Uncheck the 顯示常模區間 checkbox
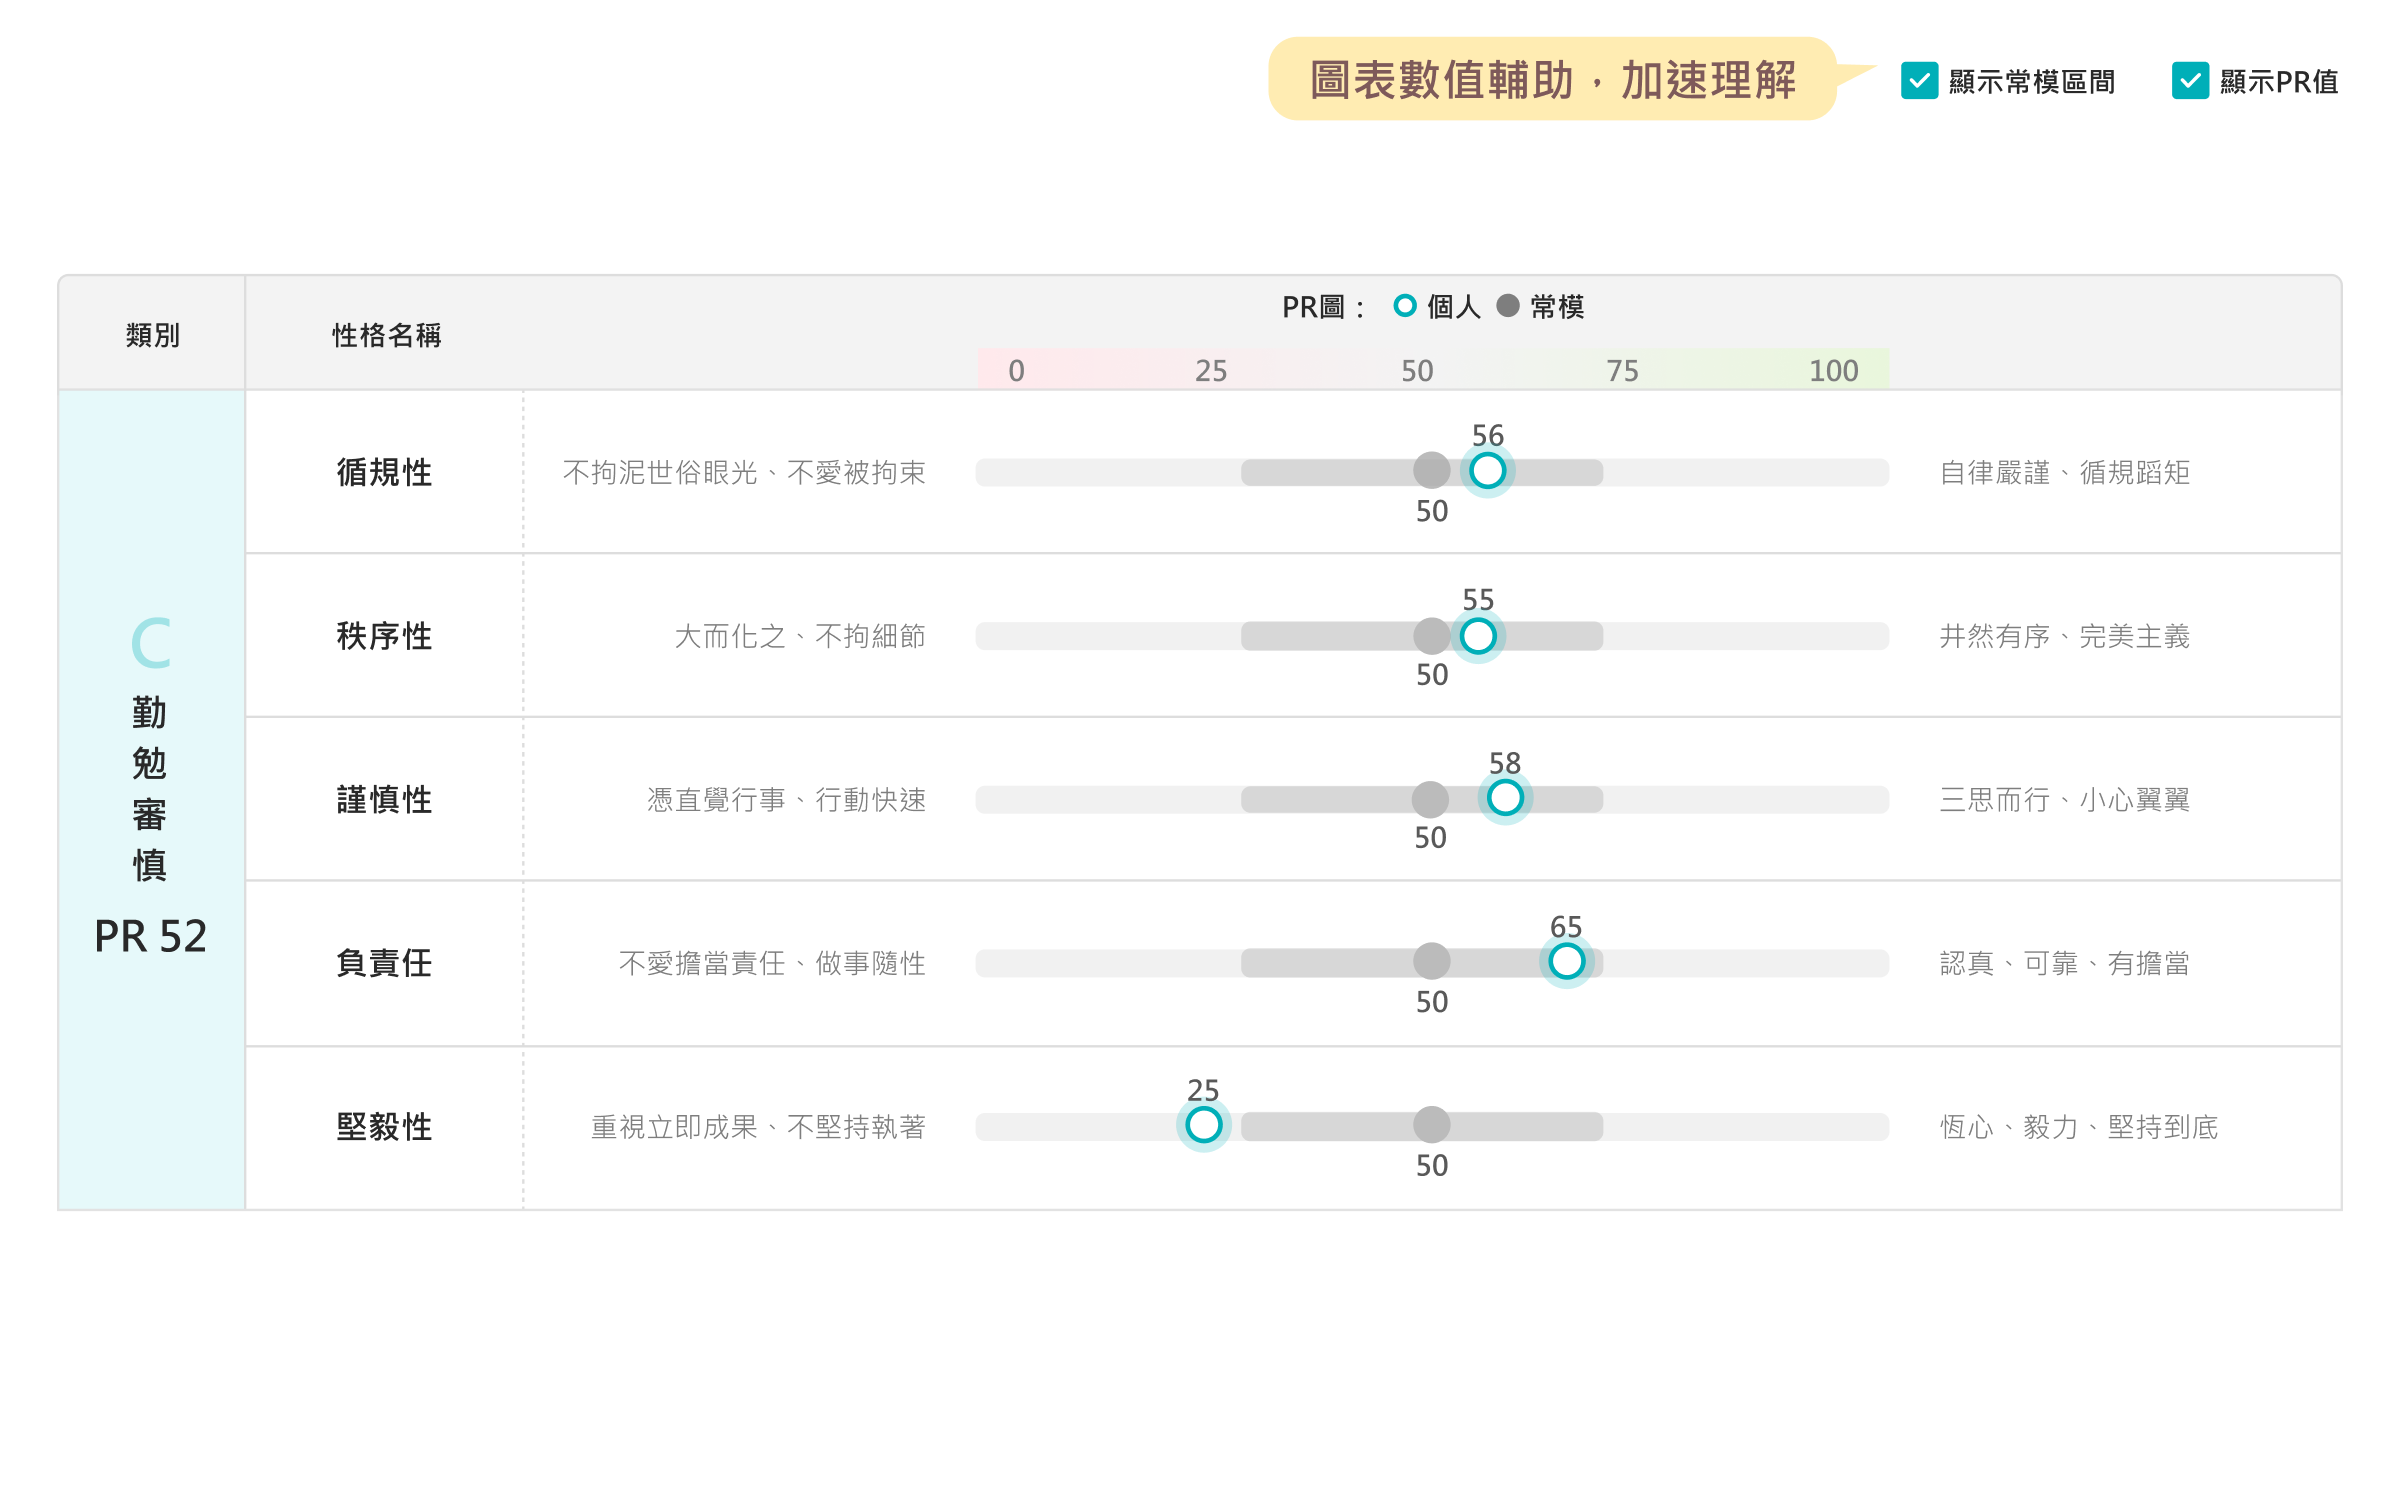 point(1919,81)
